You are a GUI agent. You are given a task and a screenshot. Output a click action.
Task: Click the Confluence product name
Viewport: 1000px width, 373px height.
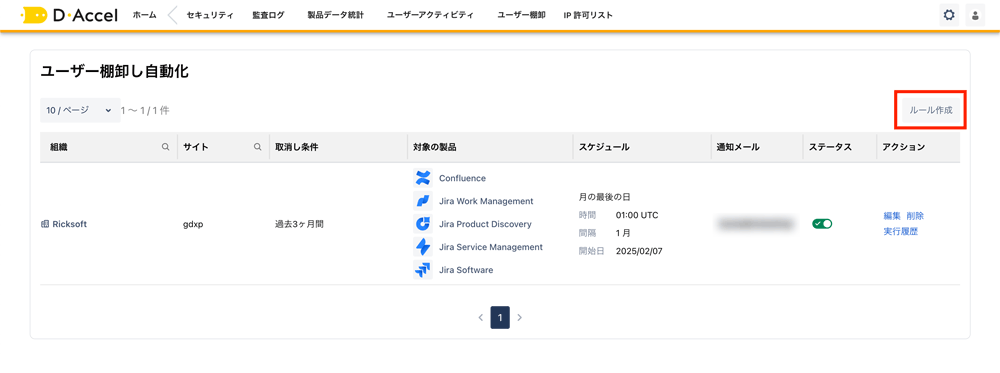coord(462,179)
